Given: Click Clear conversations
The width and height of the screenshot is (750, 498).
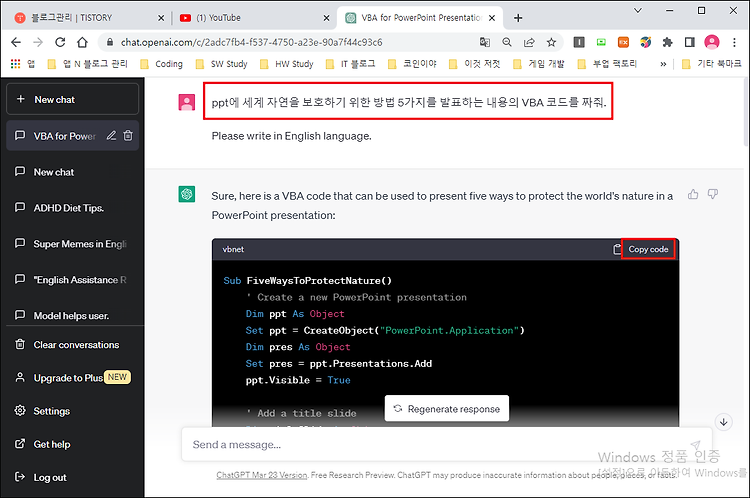Looking at the screenshot, I should point(73,345).
